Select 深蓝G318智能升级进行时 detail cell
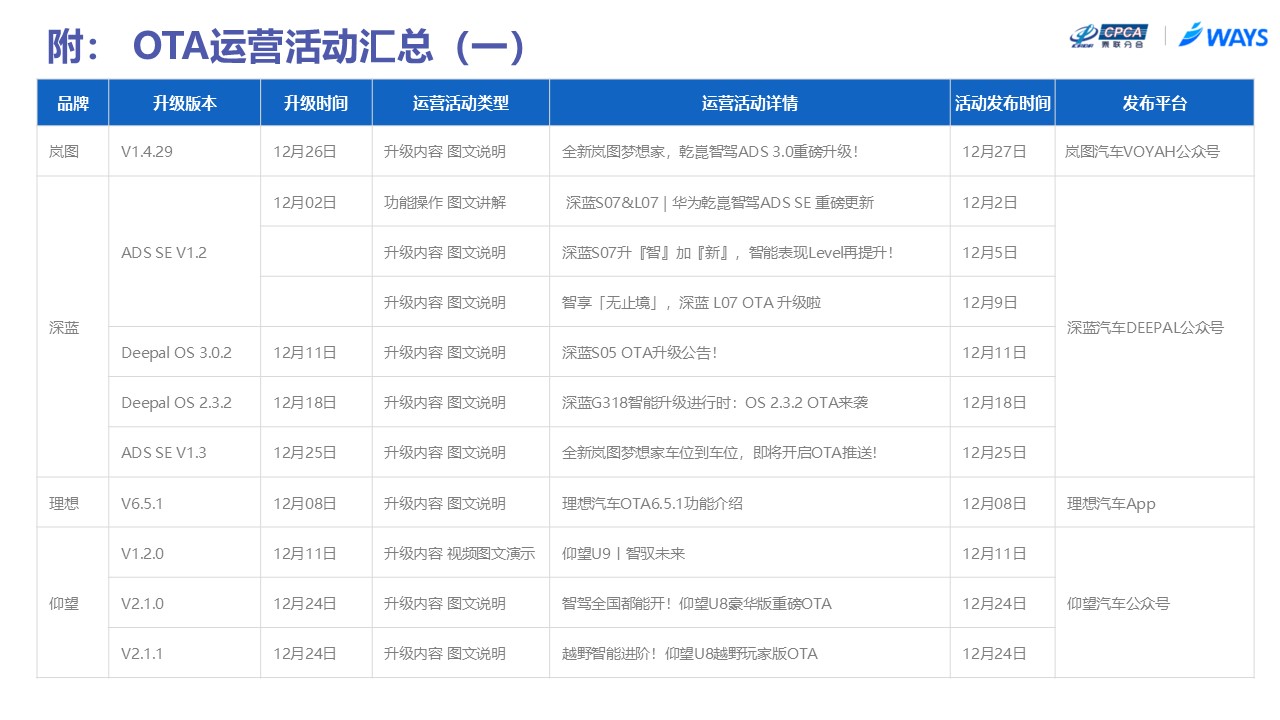The image size is (1280, 720). click(750, 402)
